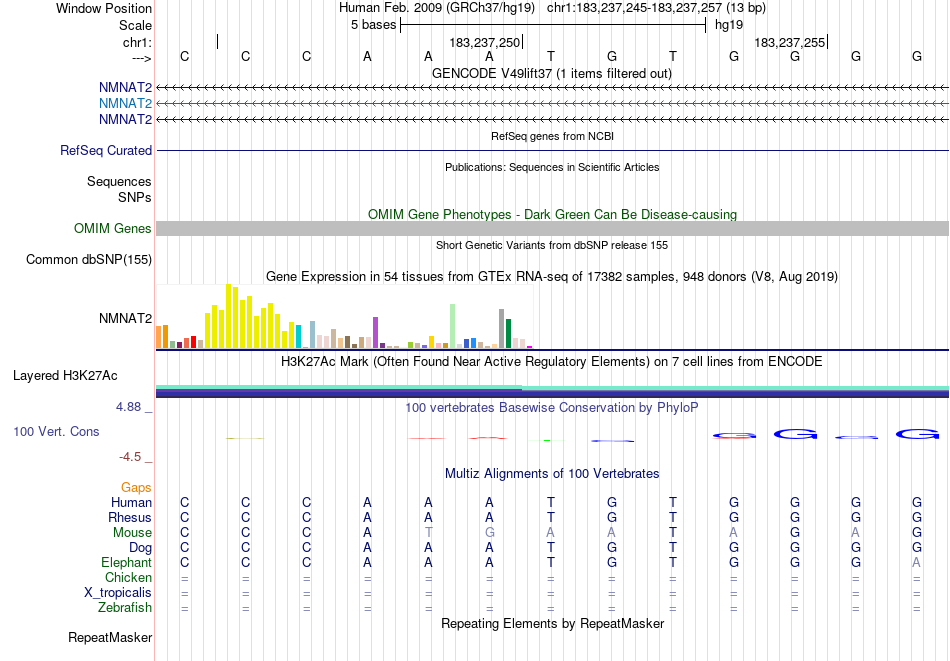Click 'RefSeq genes from NCBI' title

tap(553, 136)
